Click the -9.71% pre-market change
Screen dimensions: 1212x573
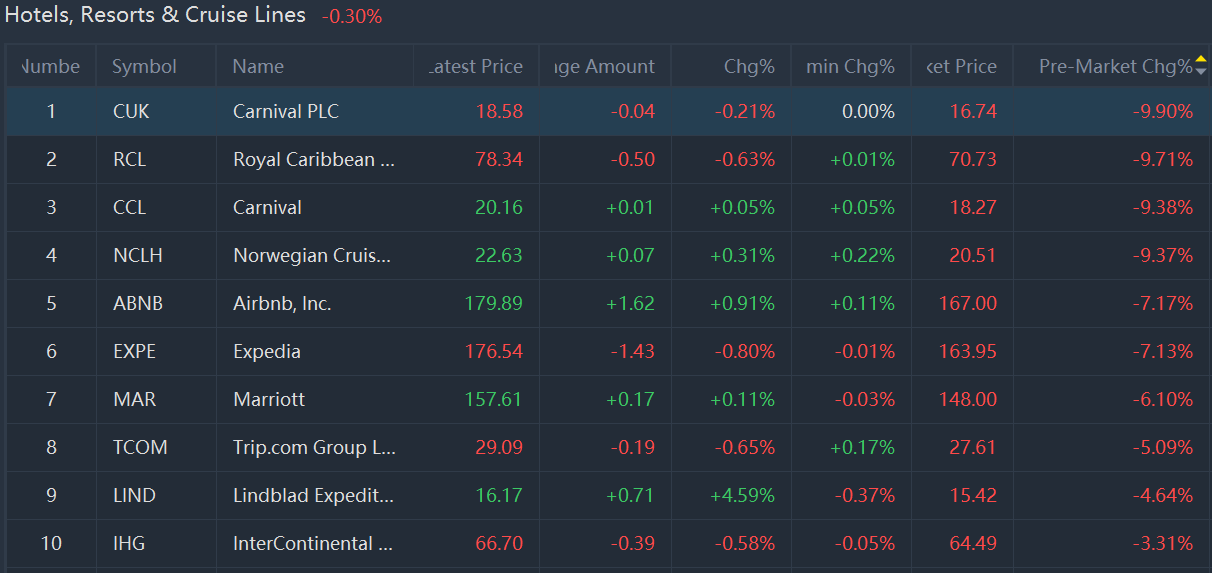click(x=1163, y=159)
